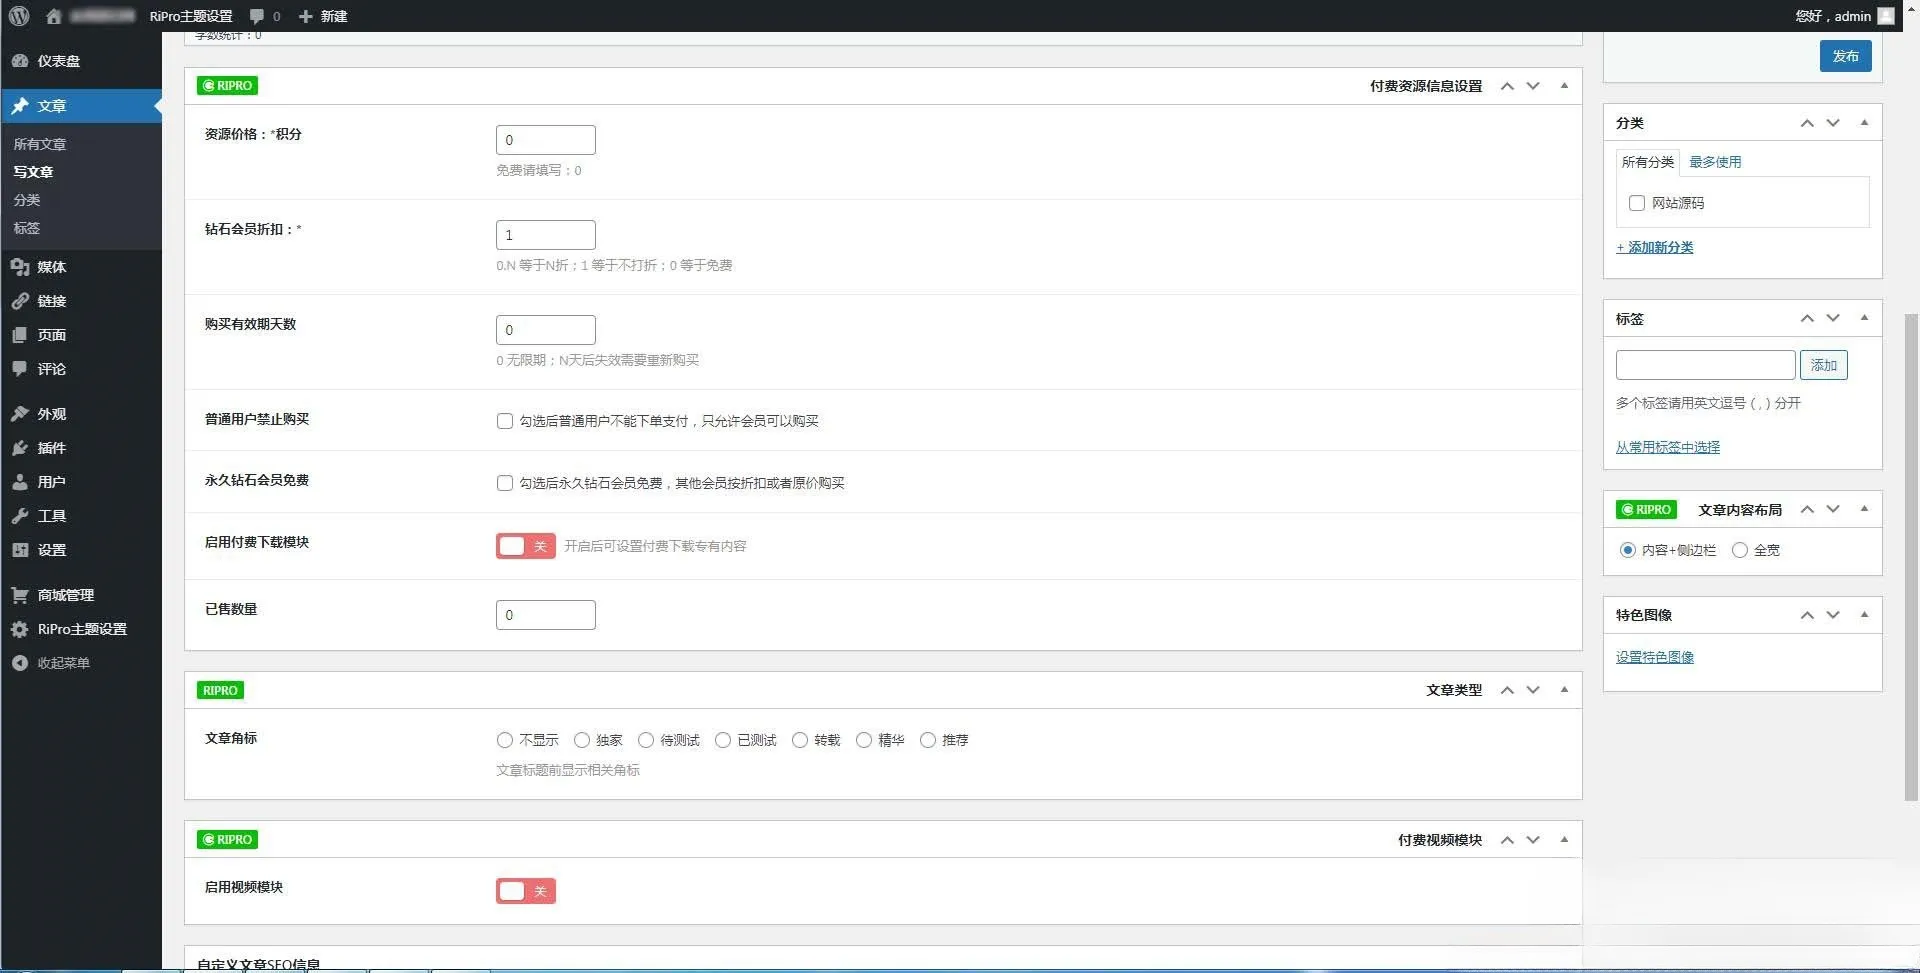Visit site via home icon
The width and height of the screenshot is (1920, 973).
pos(54,16)
